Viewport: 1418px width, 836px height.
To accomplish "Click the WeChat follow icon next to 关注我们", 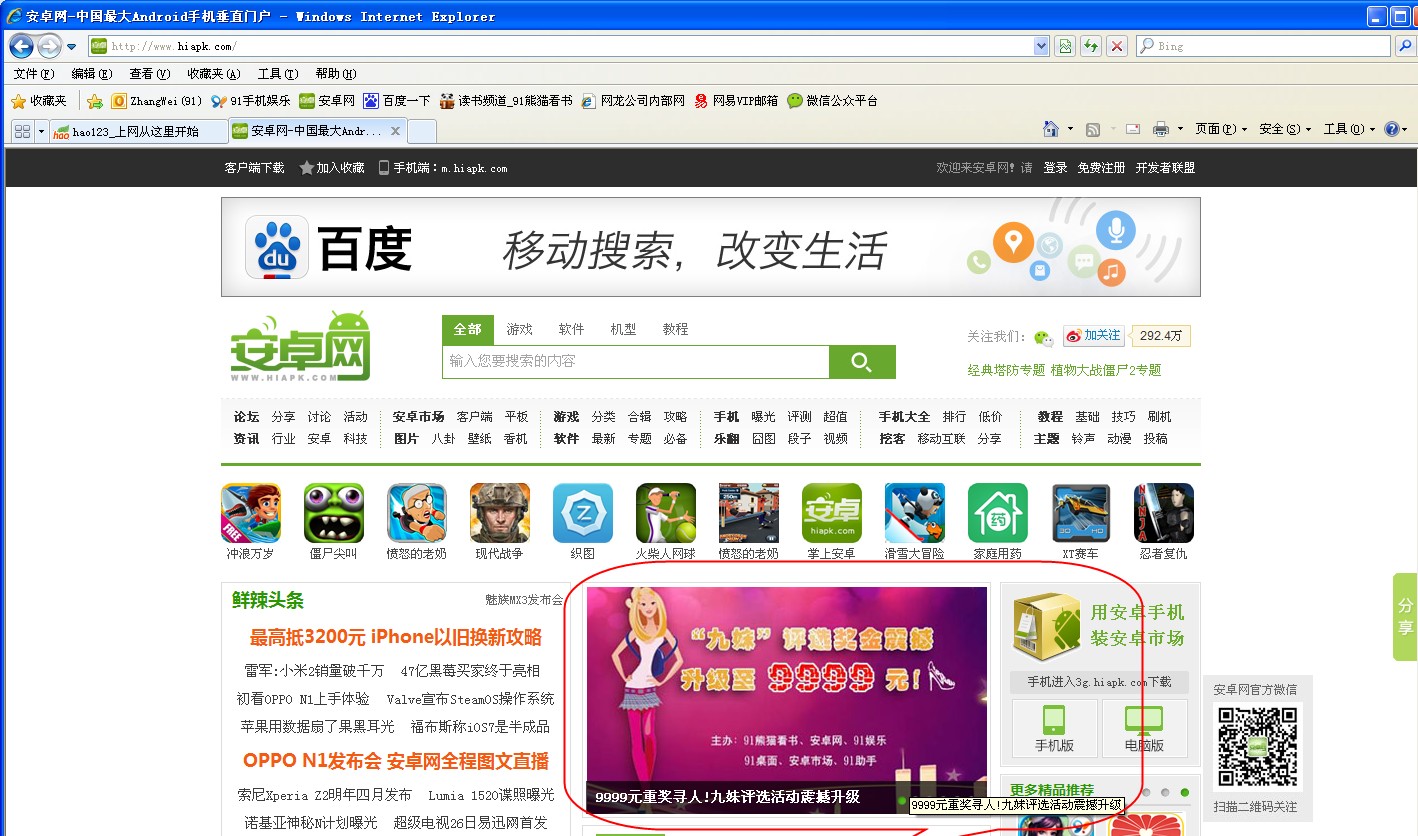I will tap(1043, 337).
